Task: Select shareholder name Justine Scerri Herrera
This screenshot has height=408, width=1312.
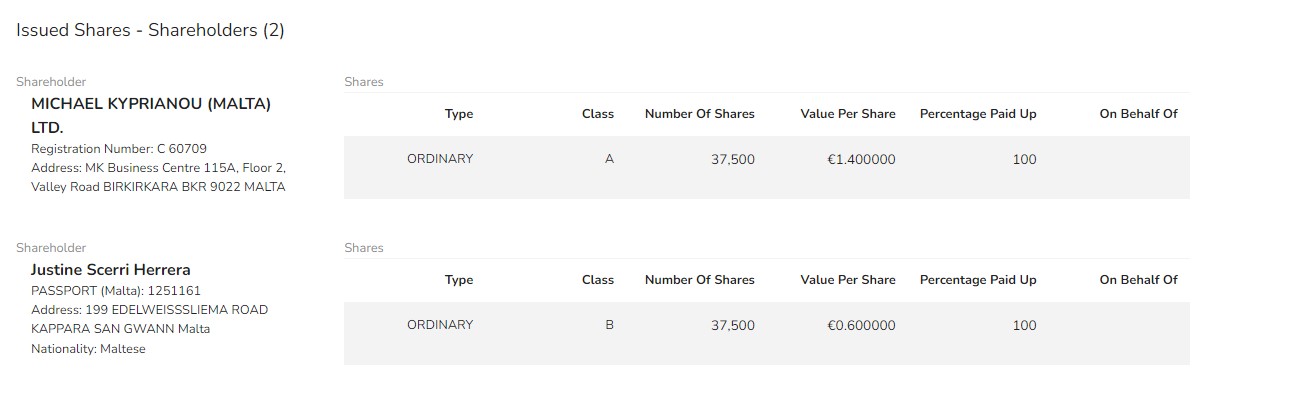Action: point(111,270)
